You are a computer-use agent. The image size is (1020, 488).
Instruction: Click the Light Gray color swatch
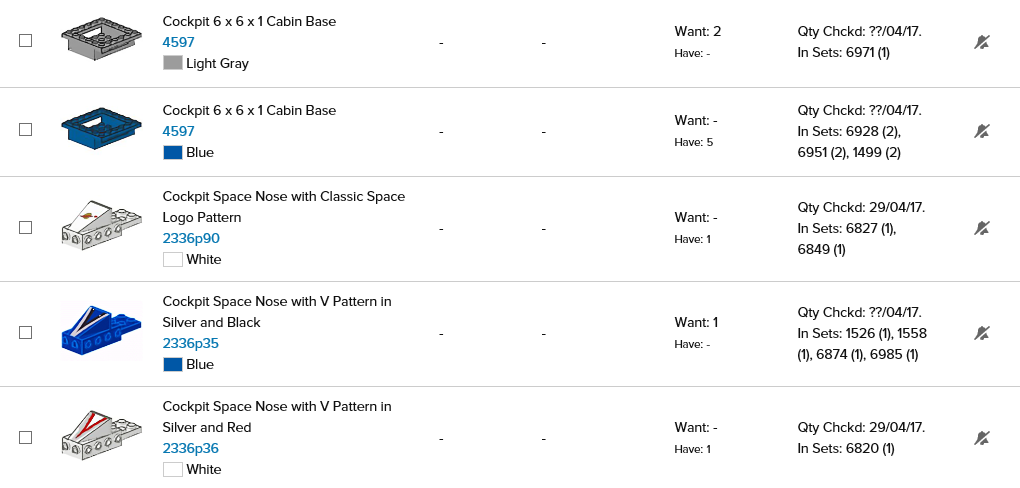coord(172,63)
